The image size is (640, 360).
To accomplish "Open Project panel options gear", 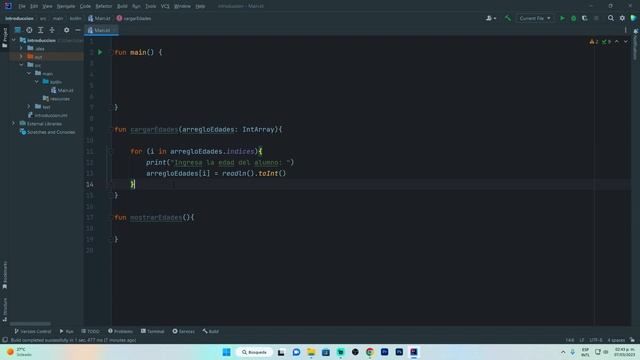I will coord(67,30).
